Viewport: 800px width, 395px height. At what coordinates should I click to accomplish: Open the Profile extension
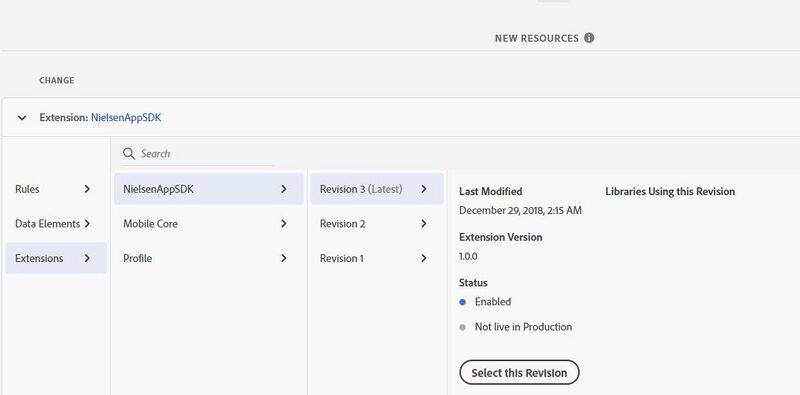(209, 258)
